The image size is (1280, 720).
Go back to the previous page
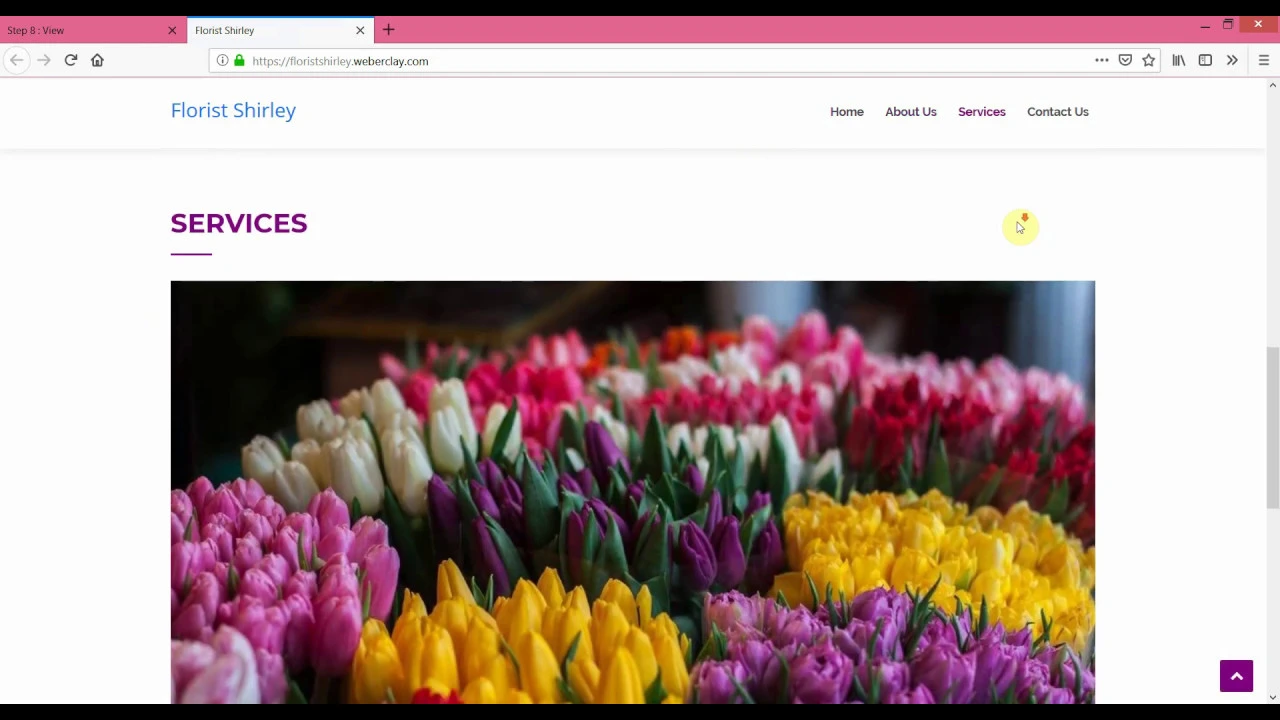pyautogui.click(x=16, y=60)
